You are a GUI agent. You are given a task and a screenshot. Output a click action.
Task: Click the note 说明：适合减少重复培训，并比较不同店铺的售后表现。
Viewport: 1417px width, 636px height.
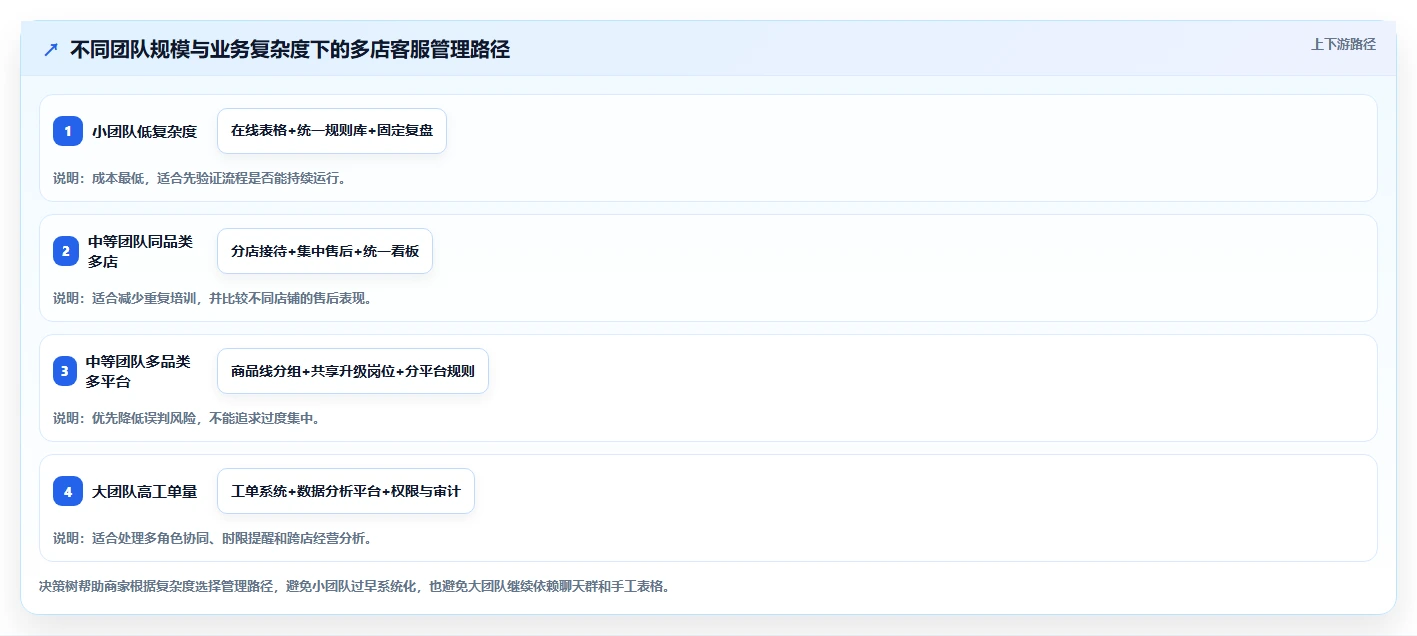click(213, 298)
